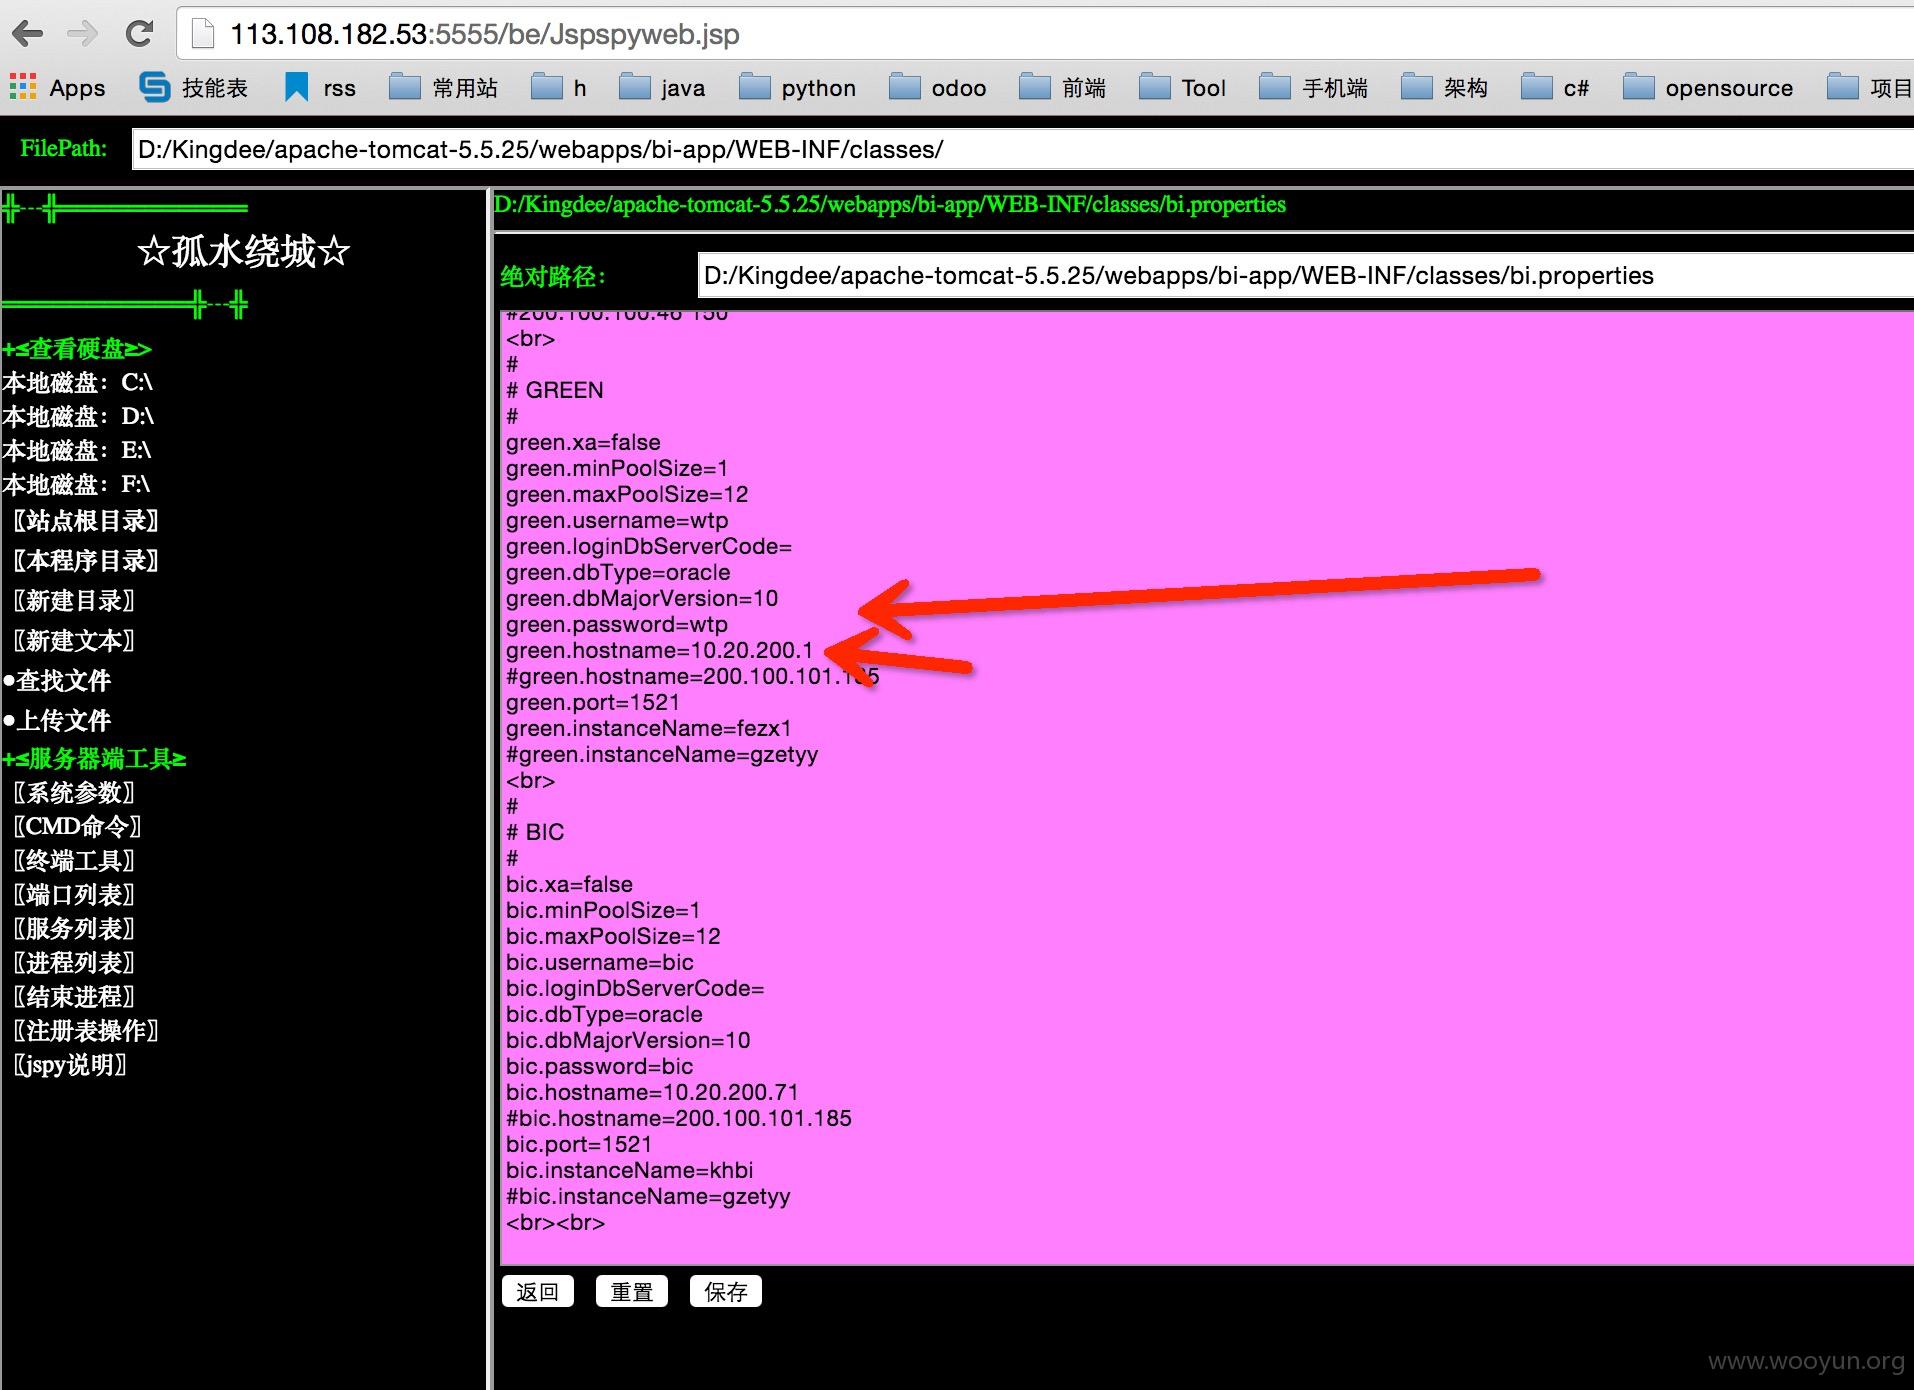Go to 本程序目录
Image resolution: width=1914 pixels, height=1390 pixels.
coord(85,561)
